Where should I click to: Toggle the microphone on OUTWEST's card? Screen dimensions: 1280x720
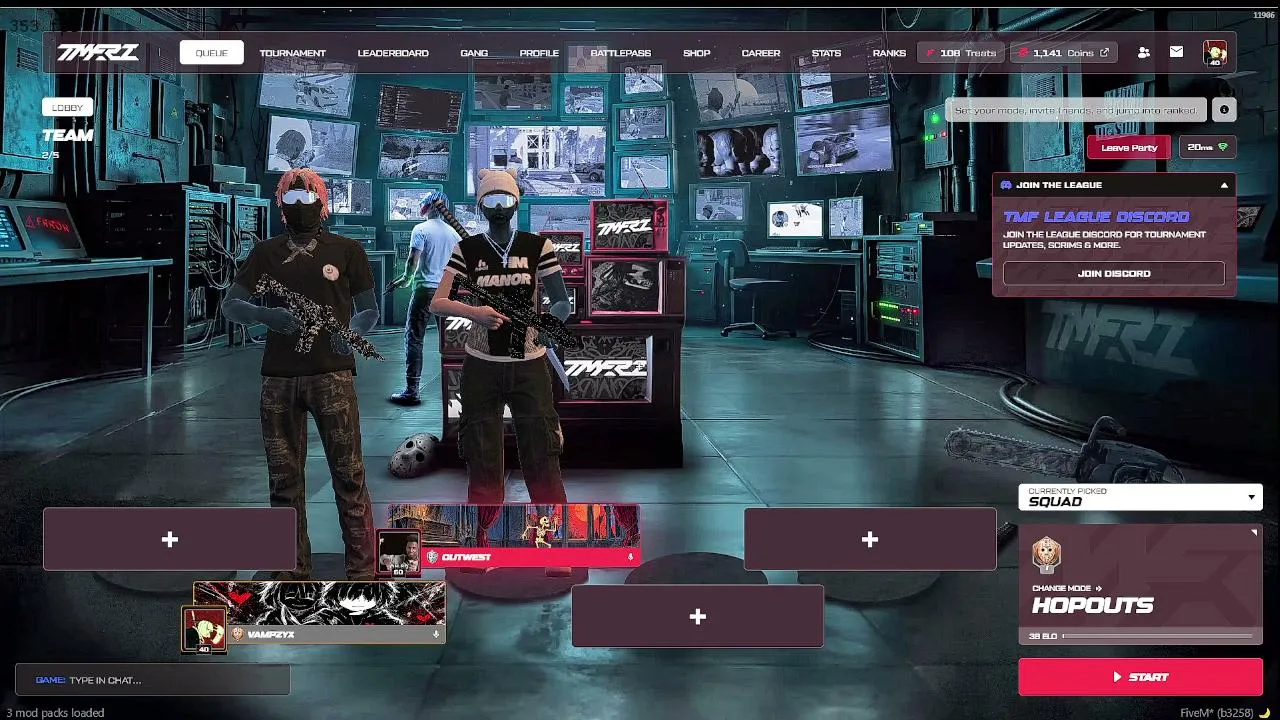point(630,557)
